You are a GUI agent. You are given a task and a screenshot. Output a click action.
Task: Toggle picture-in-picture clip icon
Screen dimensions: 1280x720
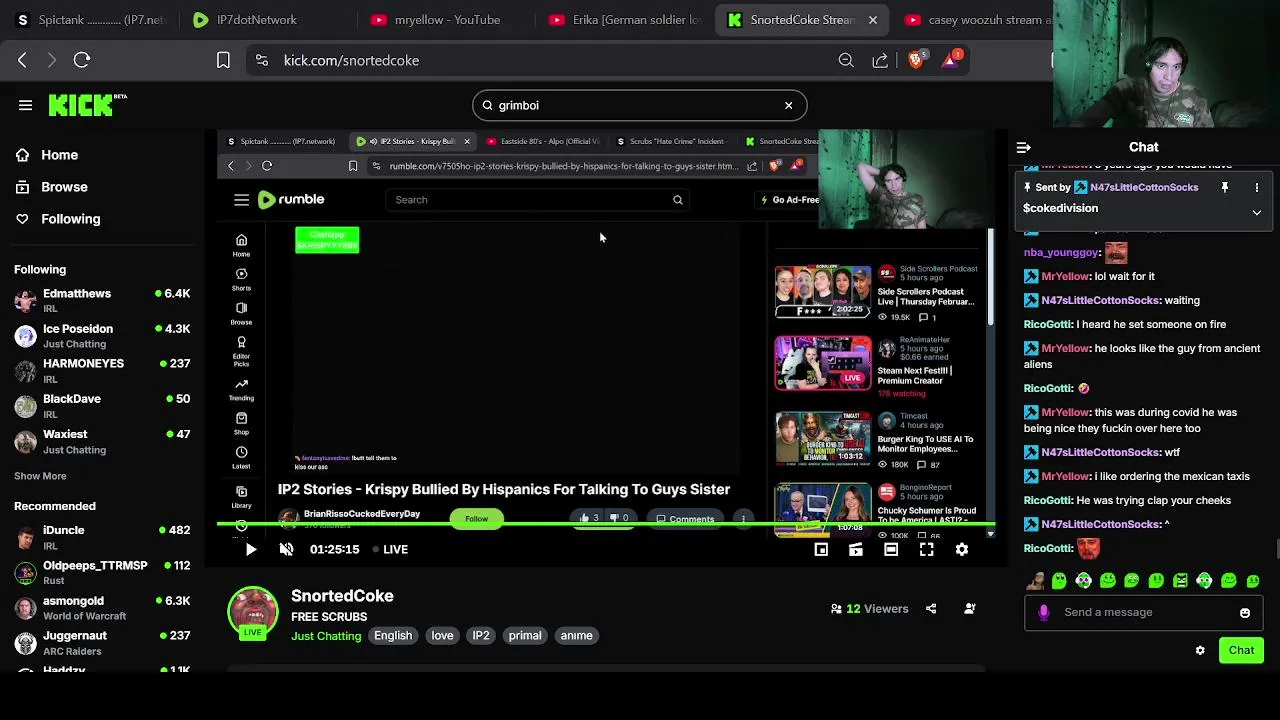(856, 549)
